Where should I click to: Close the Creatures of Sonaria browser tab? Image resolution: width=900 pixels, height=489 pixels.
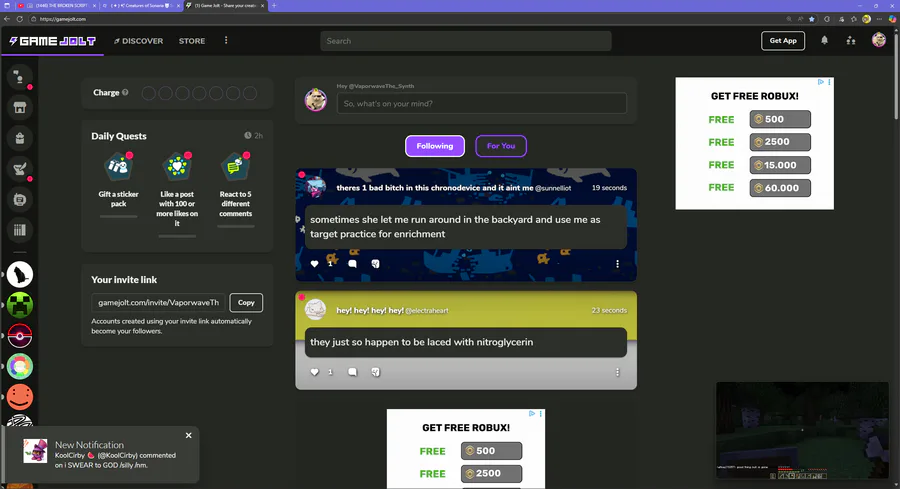coord(178,6)
